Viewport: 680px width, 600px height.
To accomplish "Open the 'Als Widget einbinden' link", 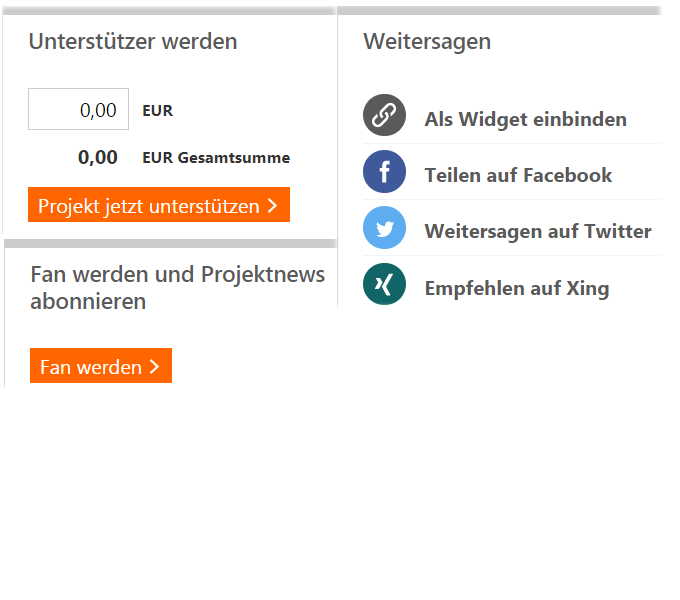I will (x=525, y=119).
